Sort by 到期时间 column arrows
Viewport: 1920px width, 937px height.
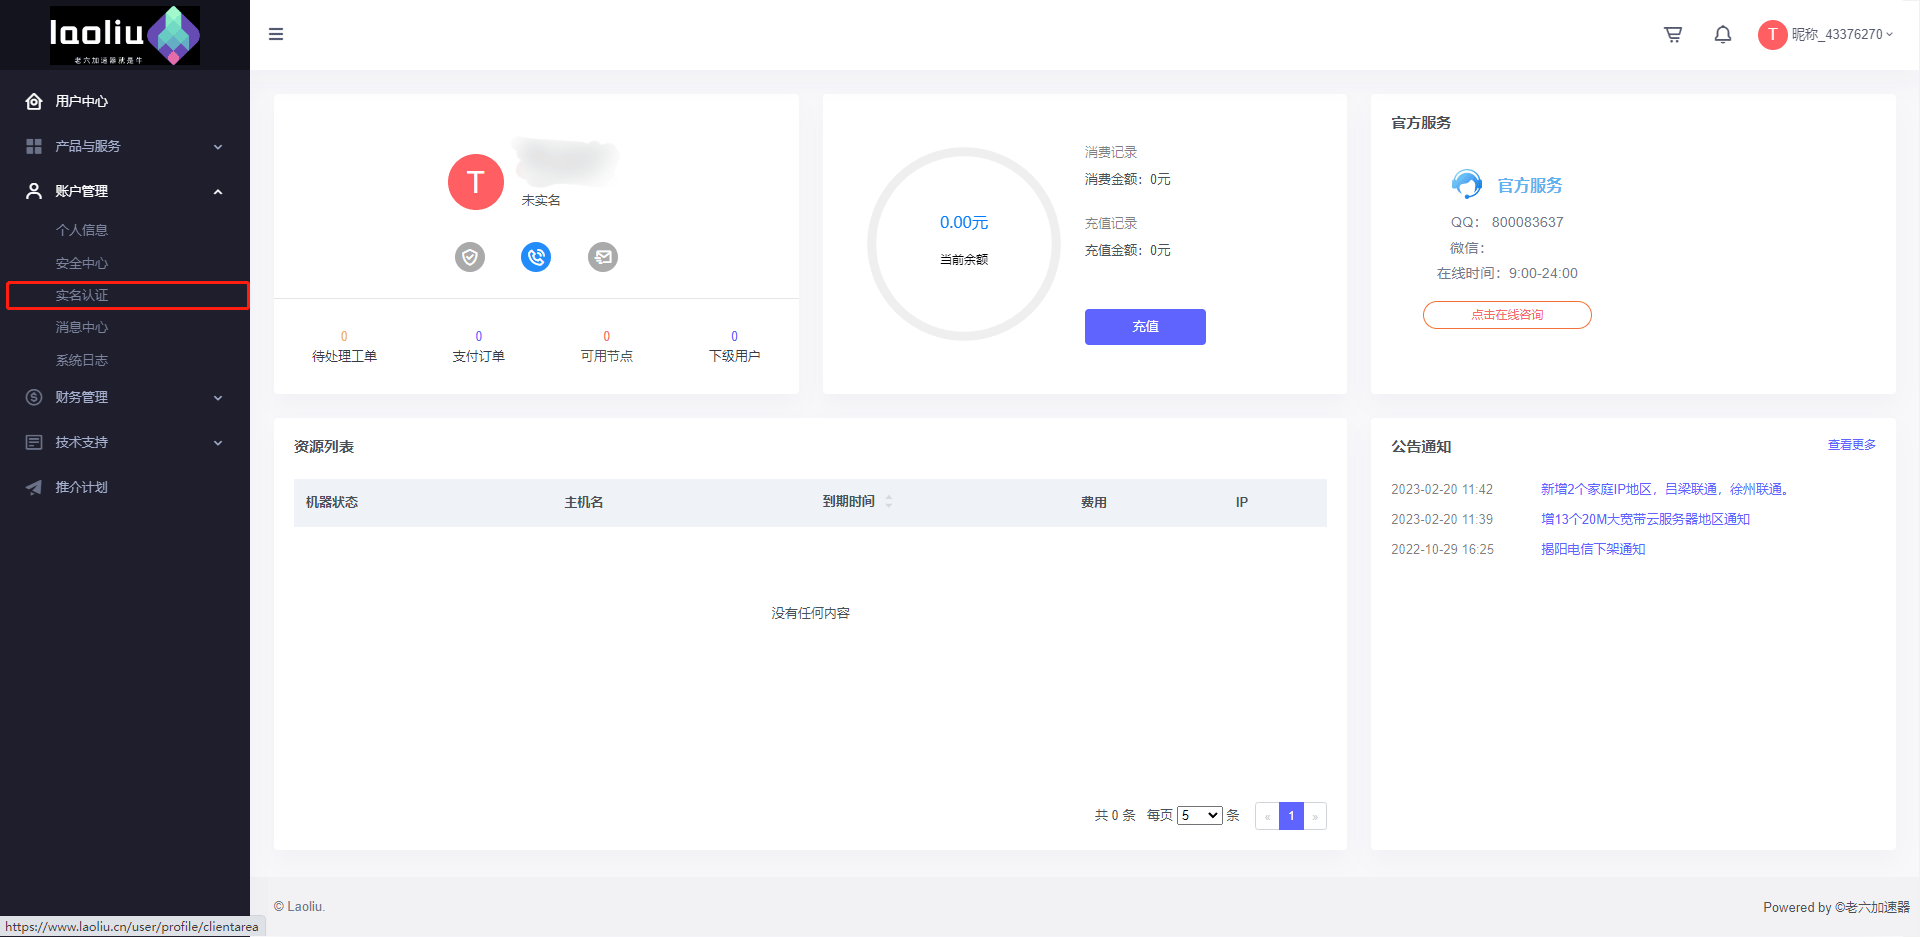888,502
